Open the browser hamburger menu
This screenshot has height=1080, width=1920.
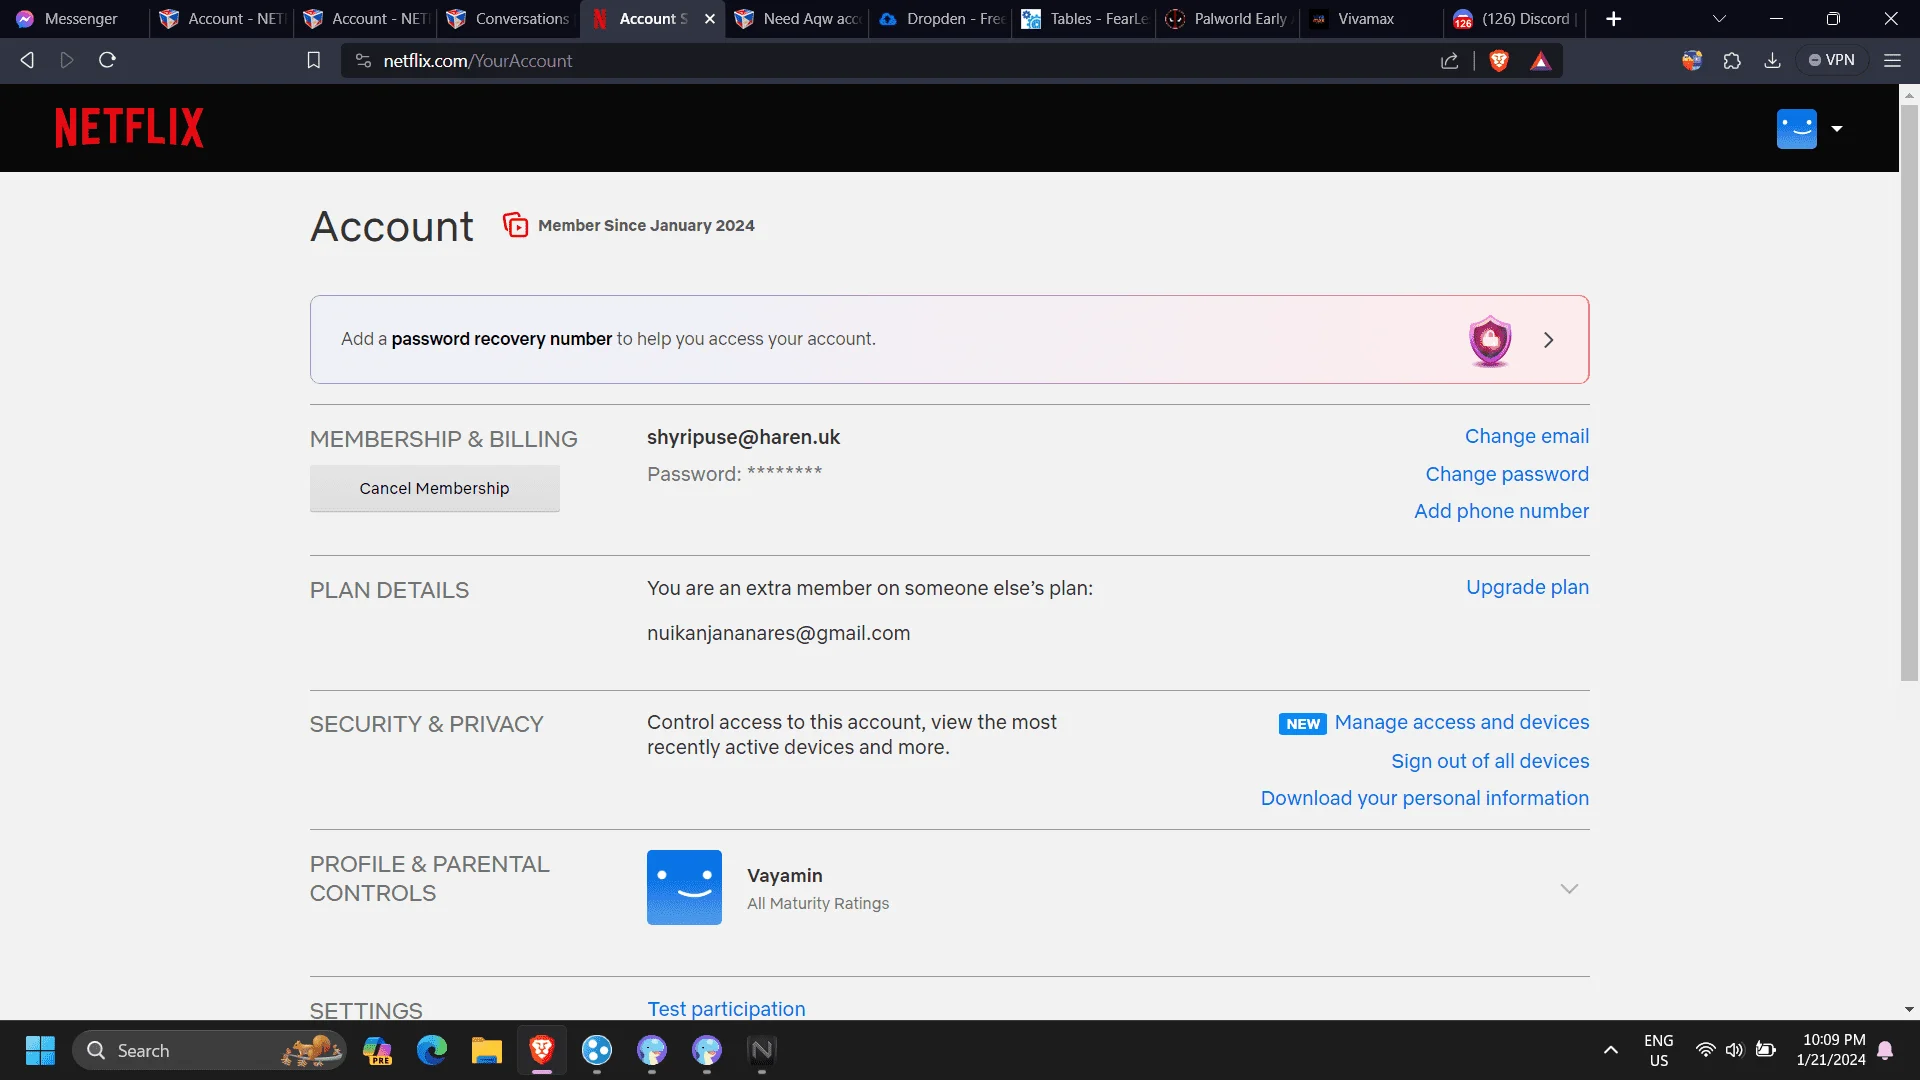click(x=1892, y=60)
